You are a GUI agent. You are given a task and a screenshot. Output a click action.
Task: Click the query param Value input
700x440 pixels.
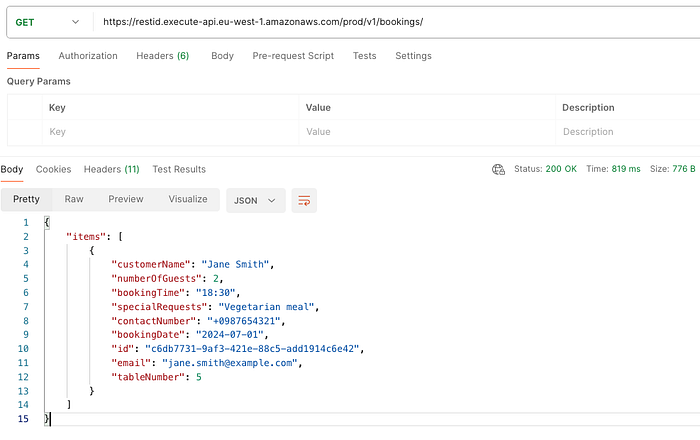(427, 131)
